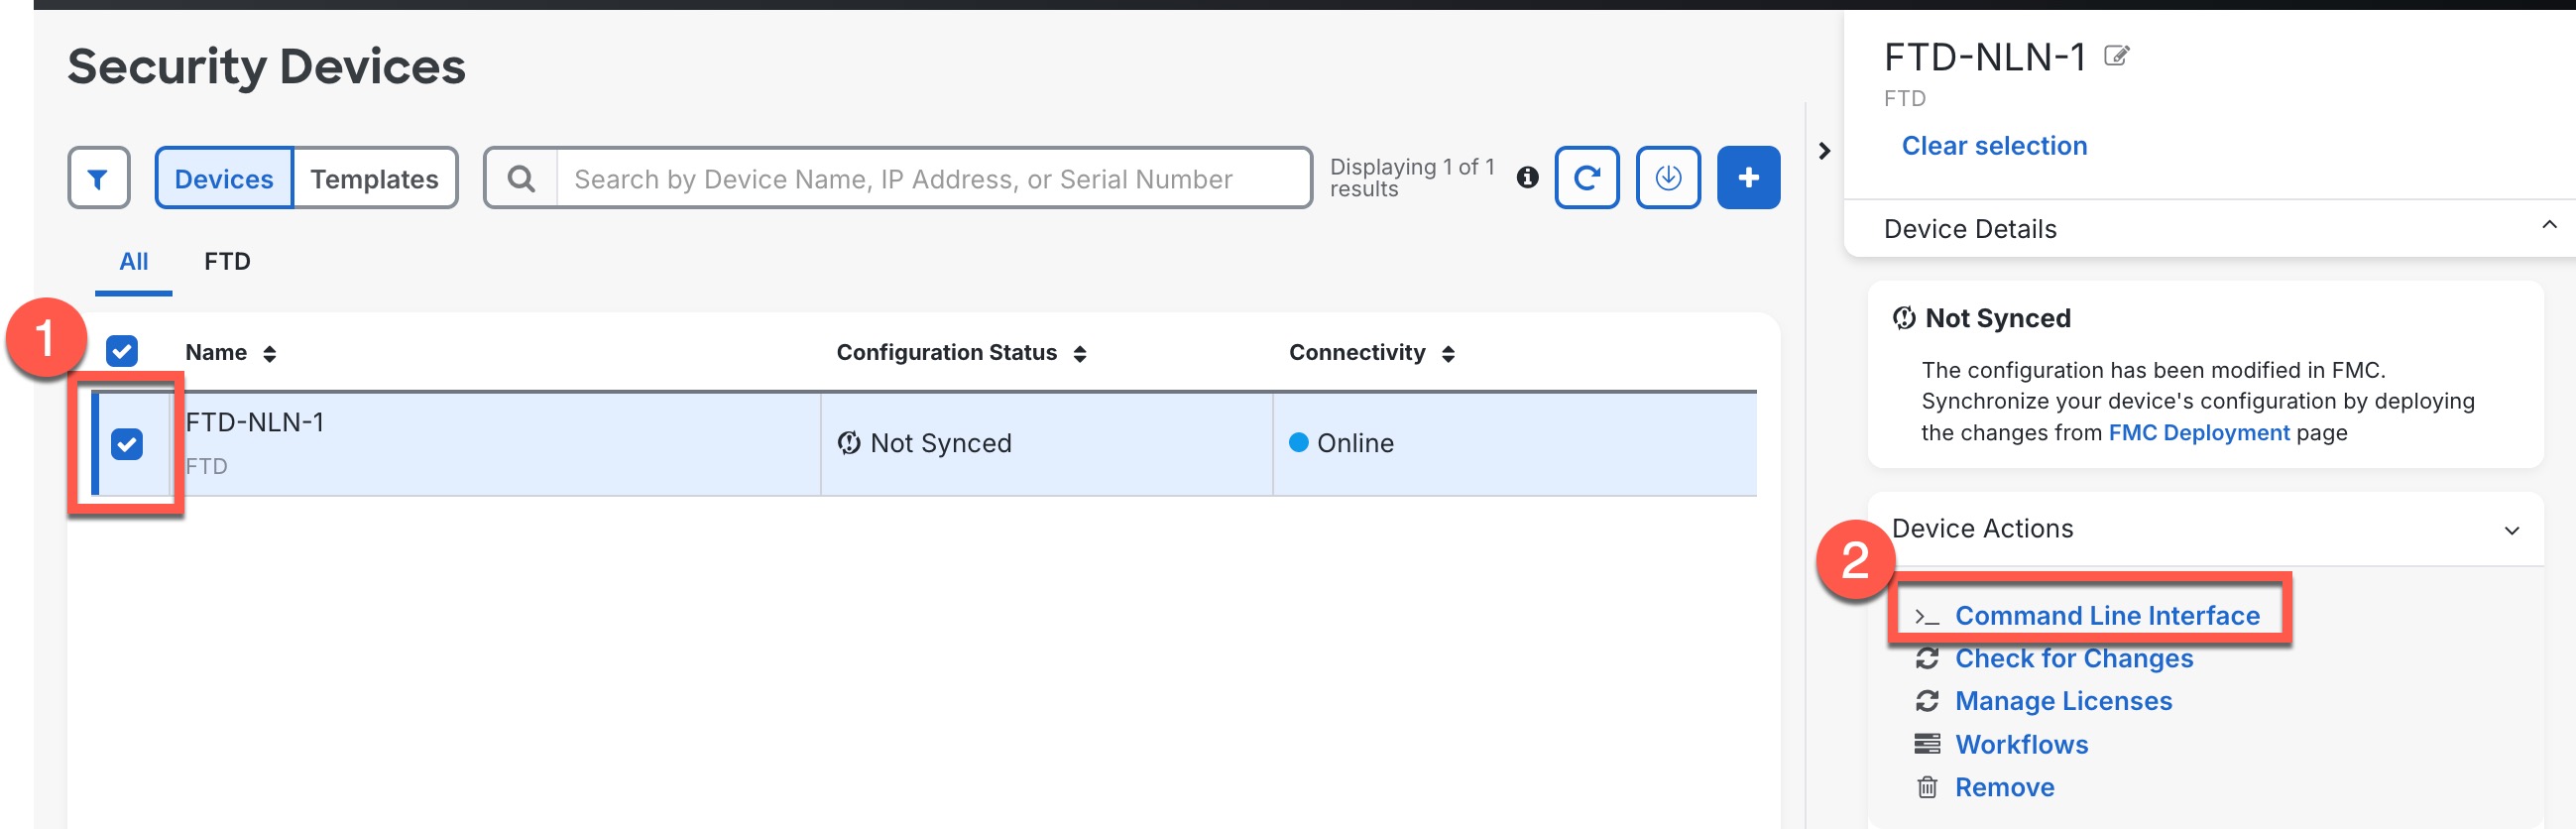The height and width of the screenshot is (829, 2576).
Task: Switch to the Templates tab
Action: click(374, 179)
